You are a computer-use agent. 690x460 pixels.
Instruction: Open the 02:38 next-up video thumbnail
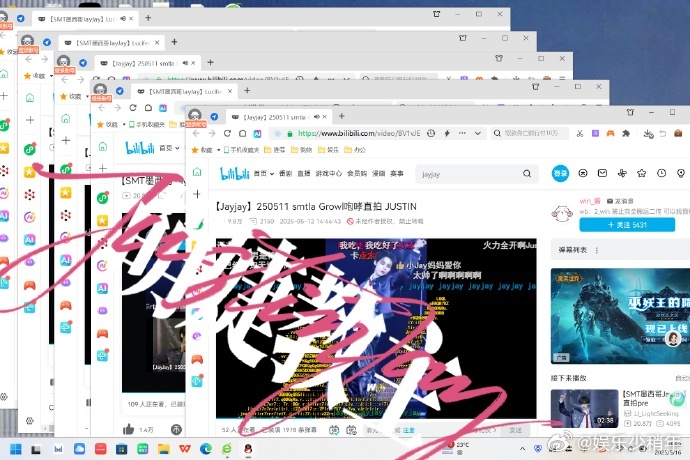pos(584,408)
